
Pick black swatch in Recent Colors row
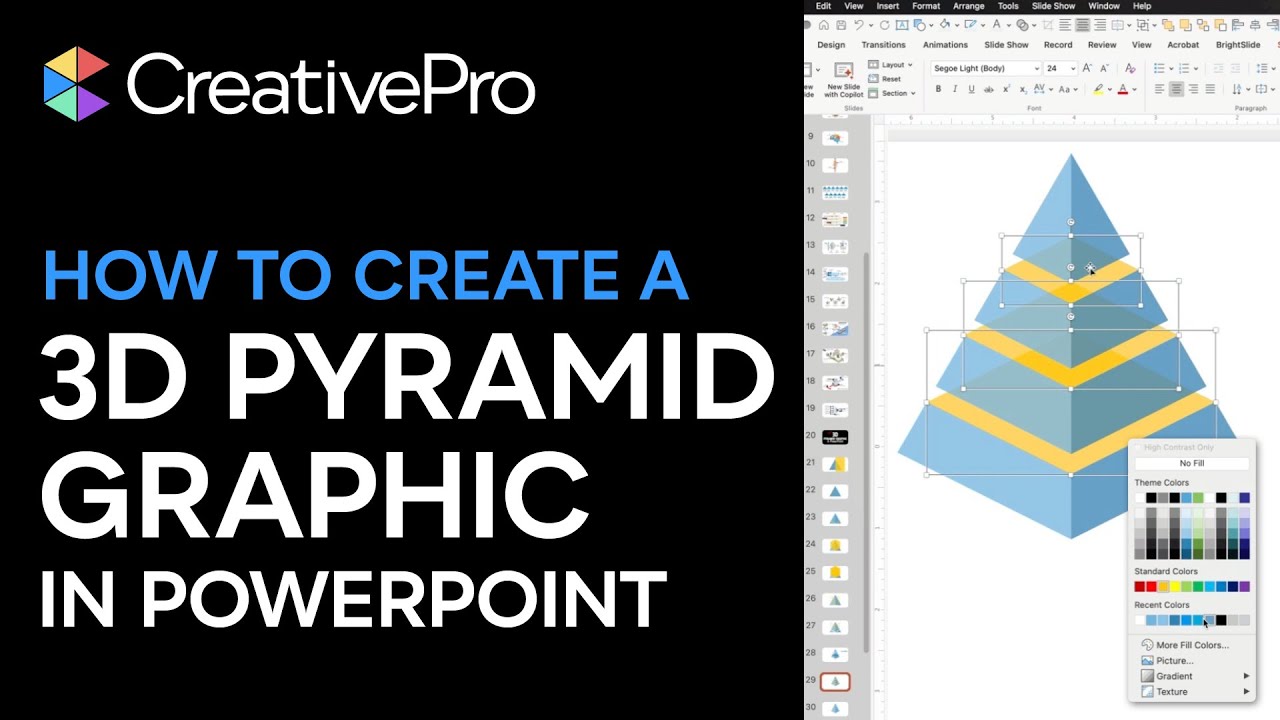coord(1221,620)
